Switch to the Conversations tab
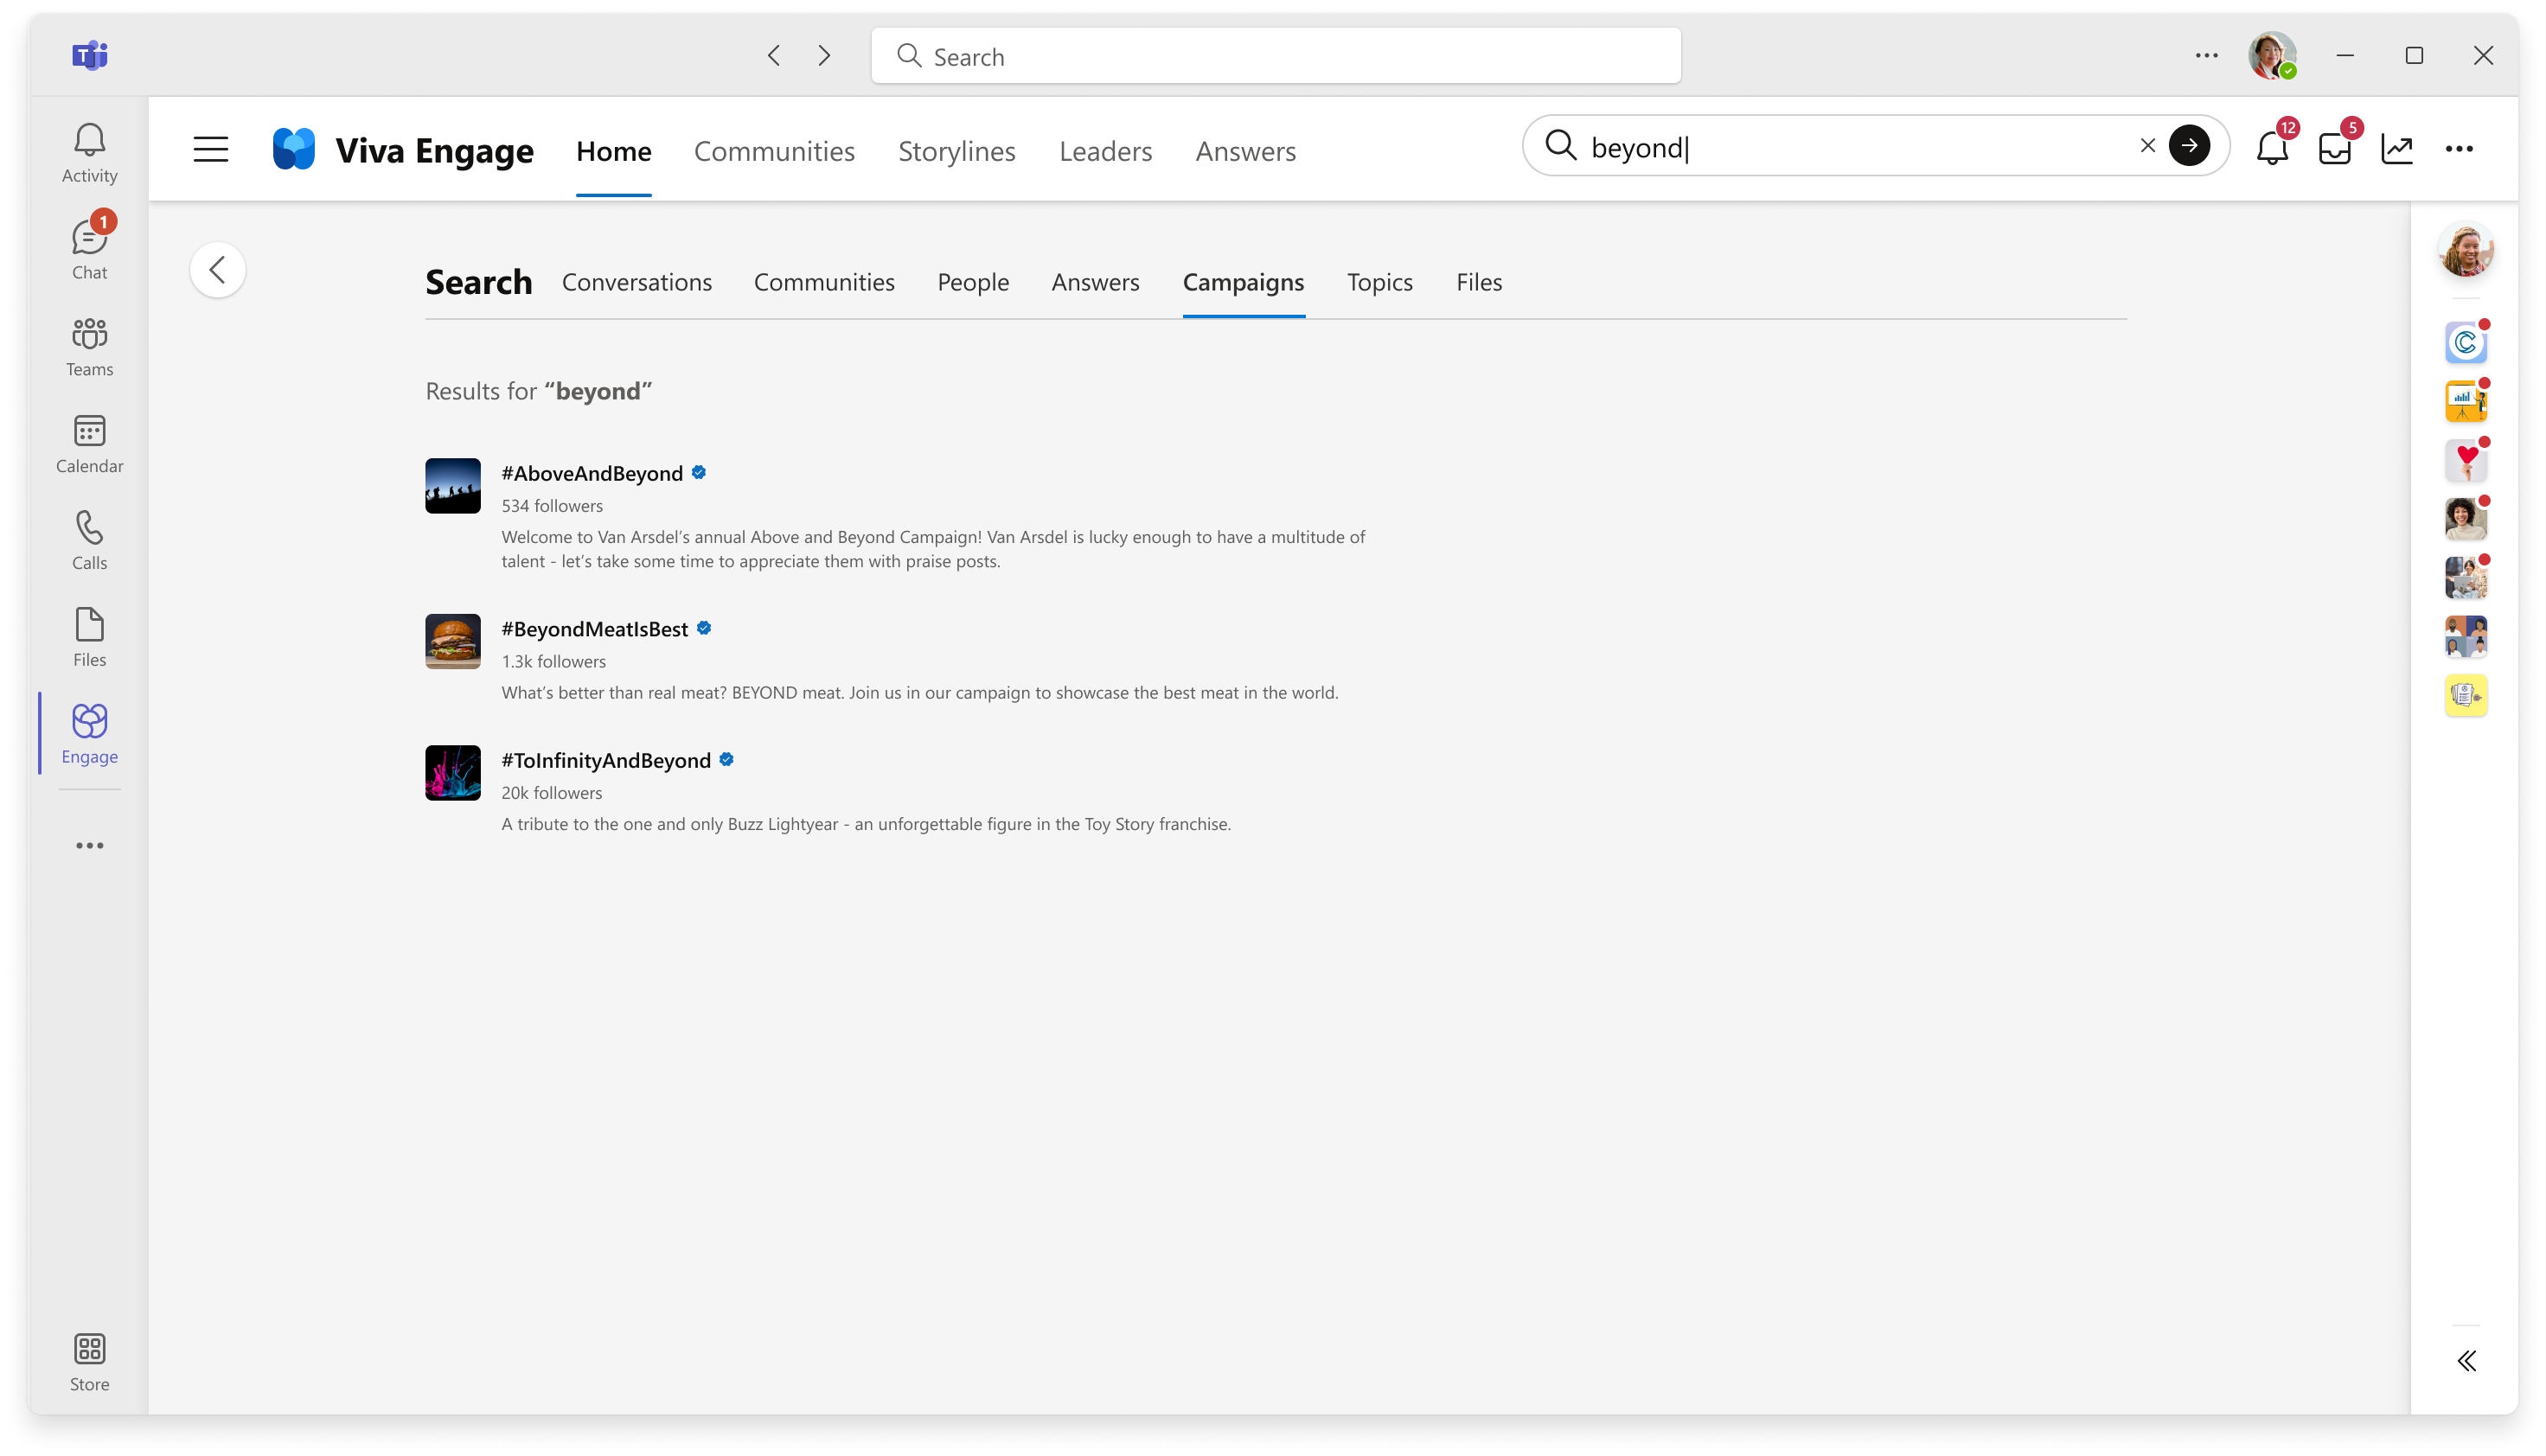The height and width of the screenshot is (1456, 2546). coord(636,281)
